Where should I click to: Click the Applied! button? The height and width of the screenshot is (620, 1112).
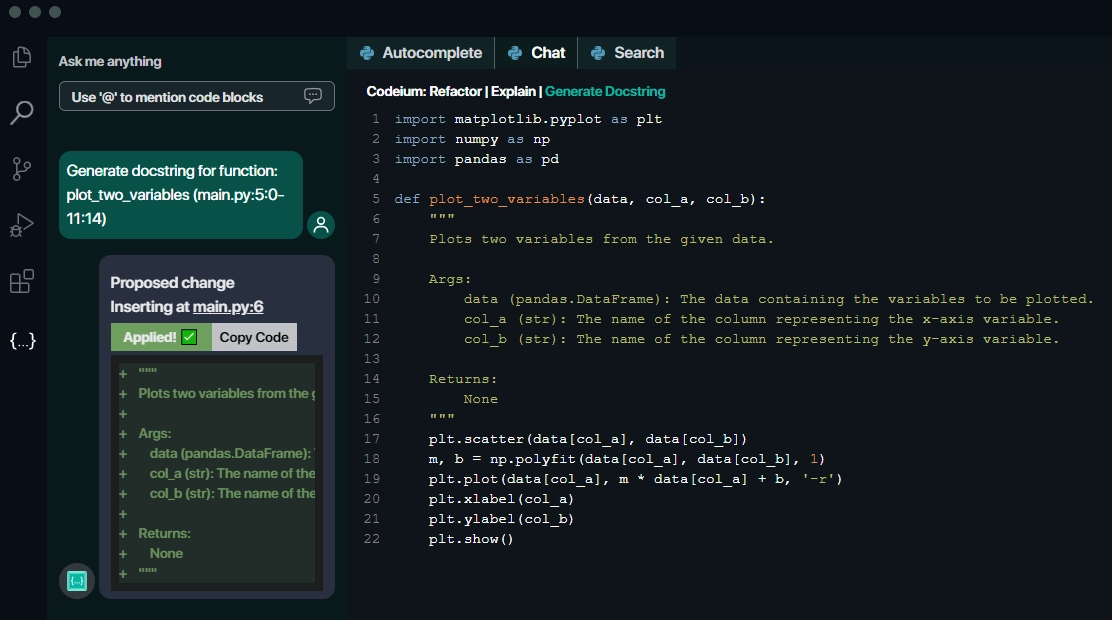[150, 337]
